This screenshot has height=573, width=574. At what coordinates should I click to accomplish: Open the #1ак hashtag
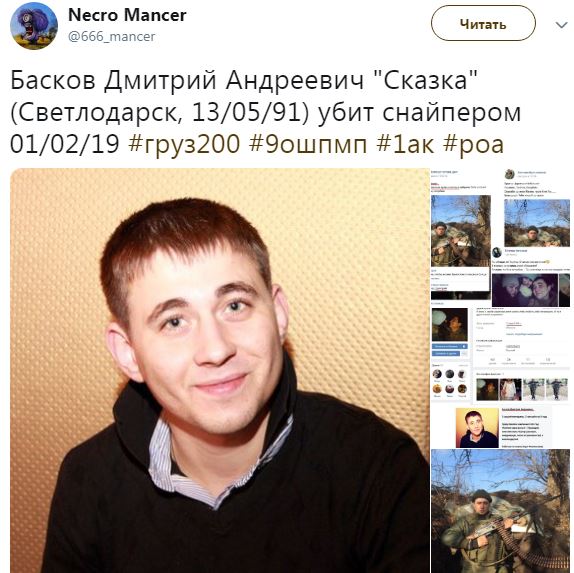pyautogui.click(x=405, y=144)
